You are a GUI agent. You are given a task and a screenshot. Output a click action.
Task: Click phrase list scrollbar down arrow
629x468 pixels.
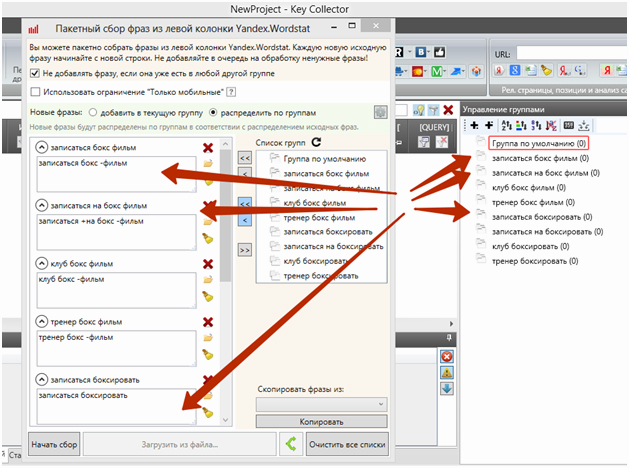click(225, 420)
